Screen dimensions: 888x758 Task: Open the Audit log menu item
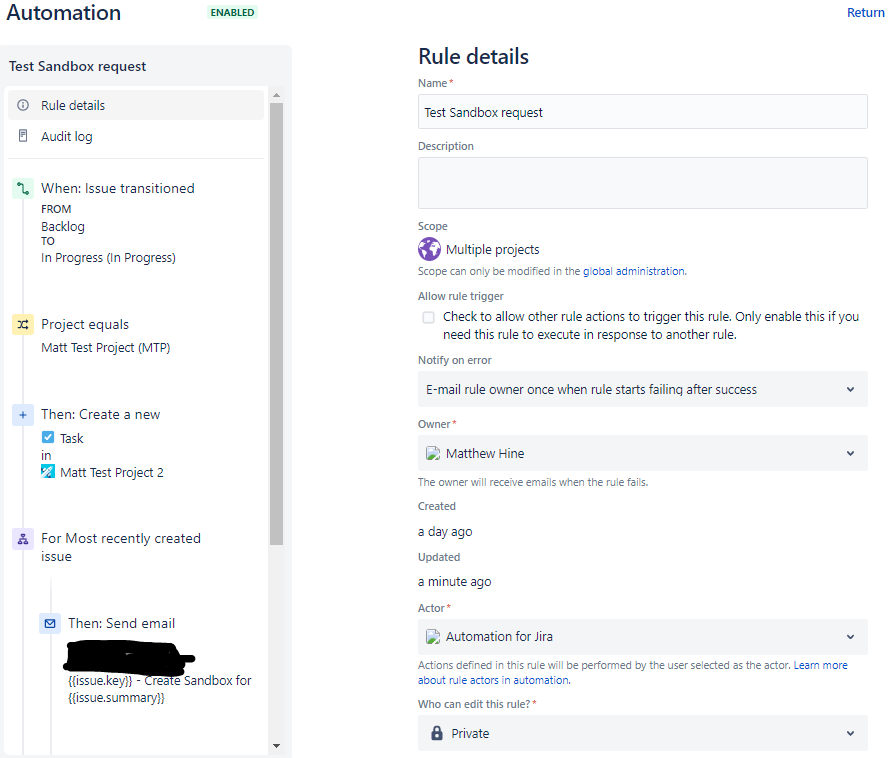136,136
